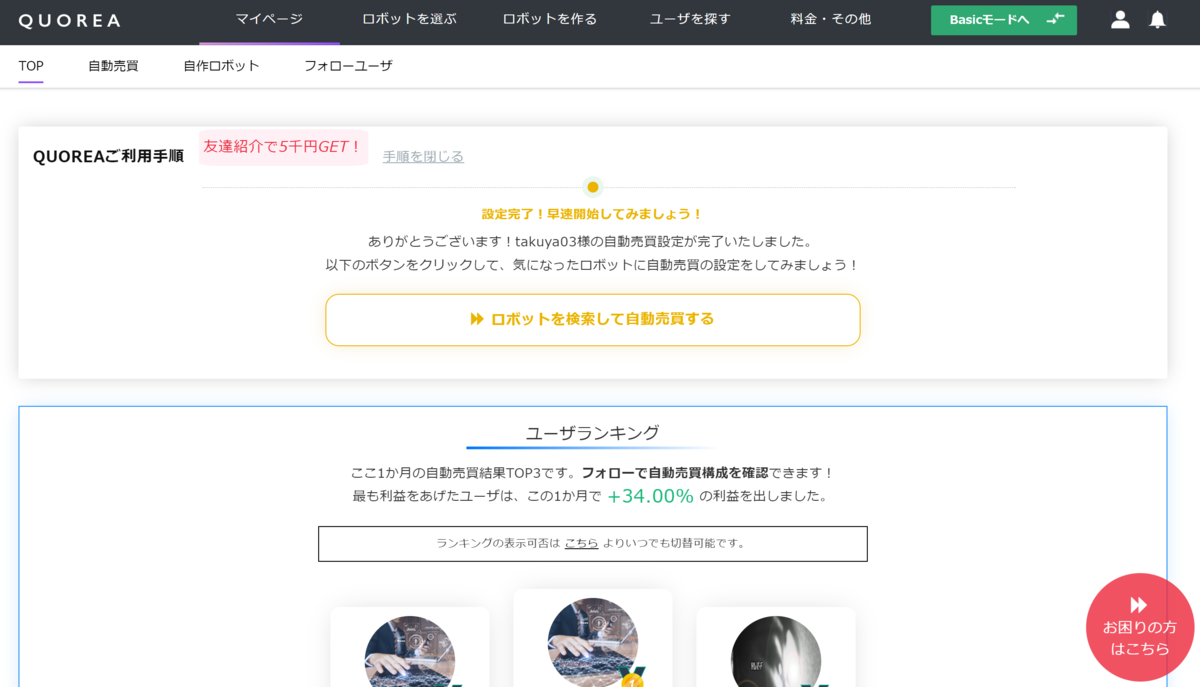Viewport: 1200px width, 687px height.
Task: Click the 友達紹介で5千円GET! banner
Action: (x=283, y=147)
